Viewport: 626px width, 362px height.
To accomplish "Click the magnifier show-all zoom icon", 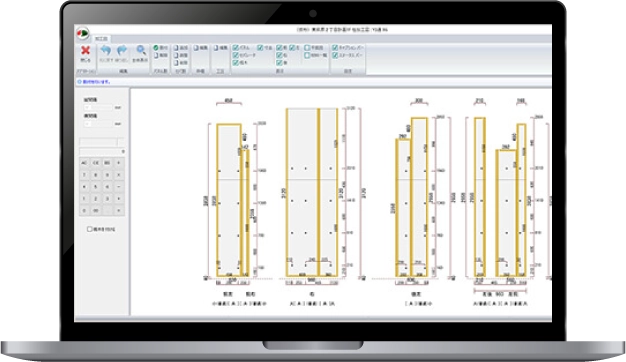I will pos(141,50).
